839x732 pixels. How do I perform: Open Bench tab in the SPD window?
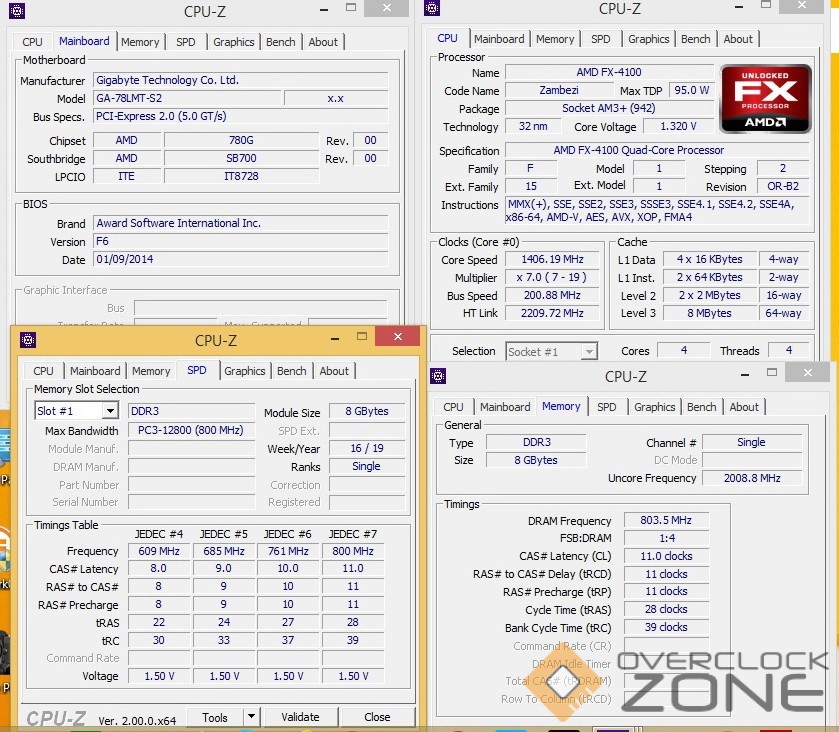pos(291,371)
